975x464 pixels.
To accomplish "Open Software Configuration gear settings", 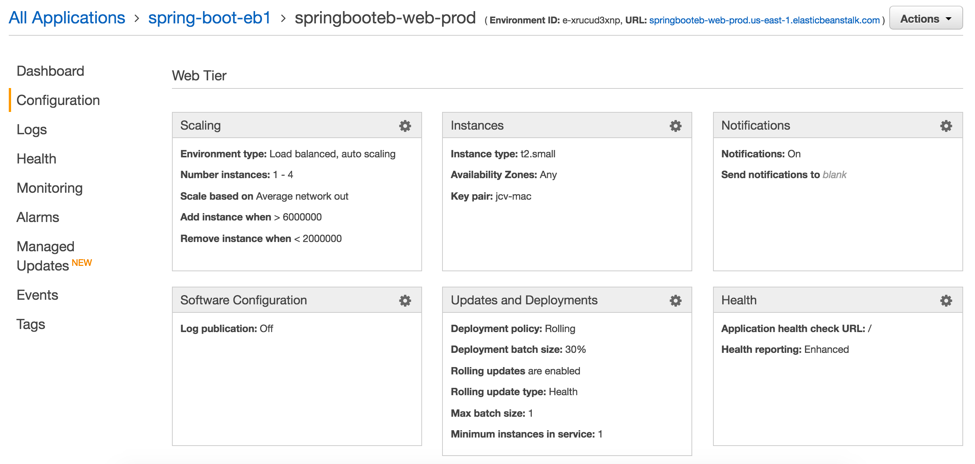I will coord(405,300).
